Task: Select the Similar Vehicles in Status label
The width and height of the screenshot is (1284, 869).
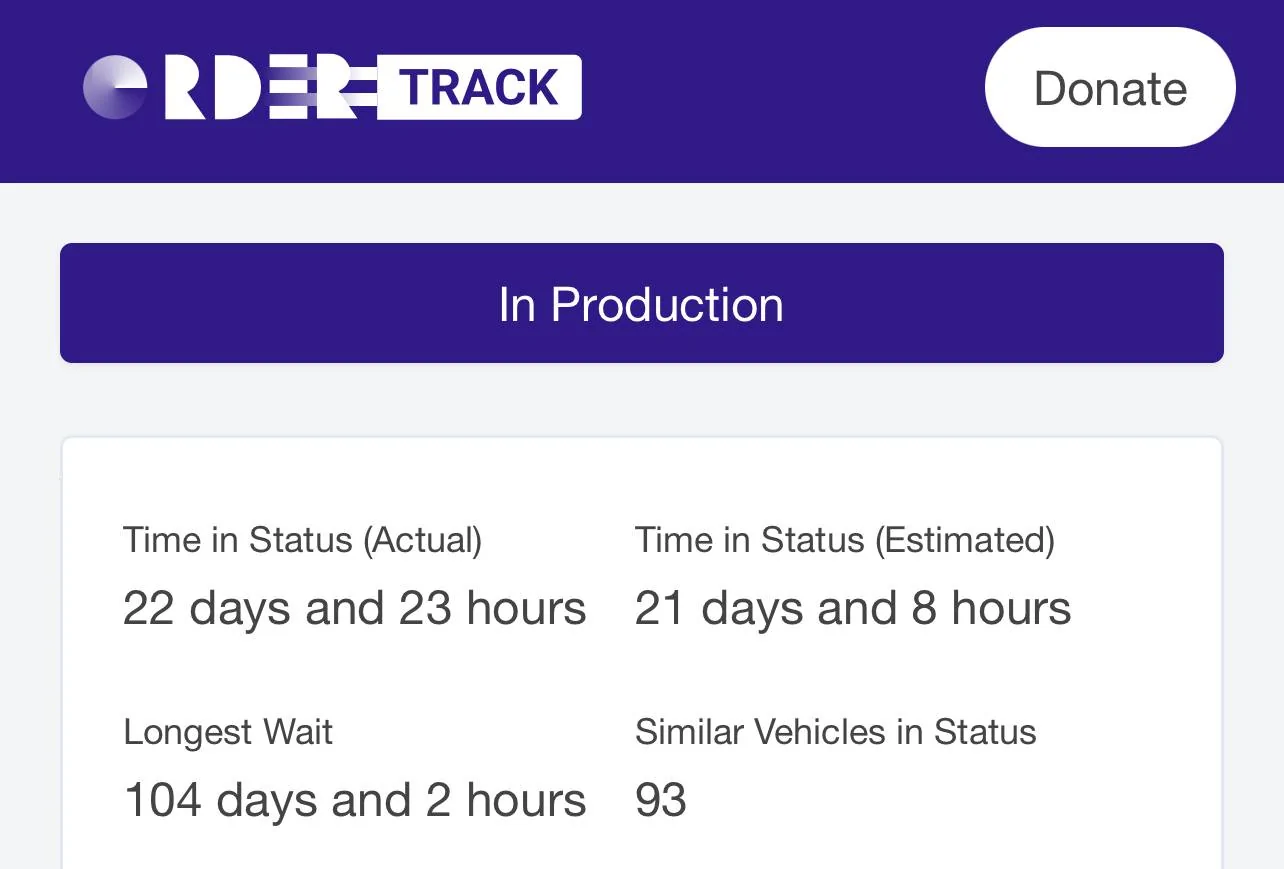Action: (x=835, y=732)
